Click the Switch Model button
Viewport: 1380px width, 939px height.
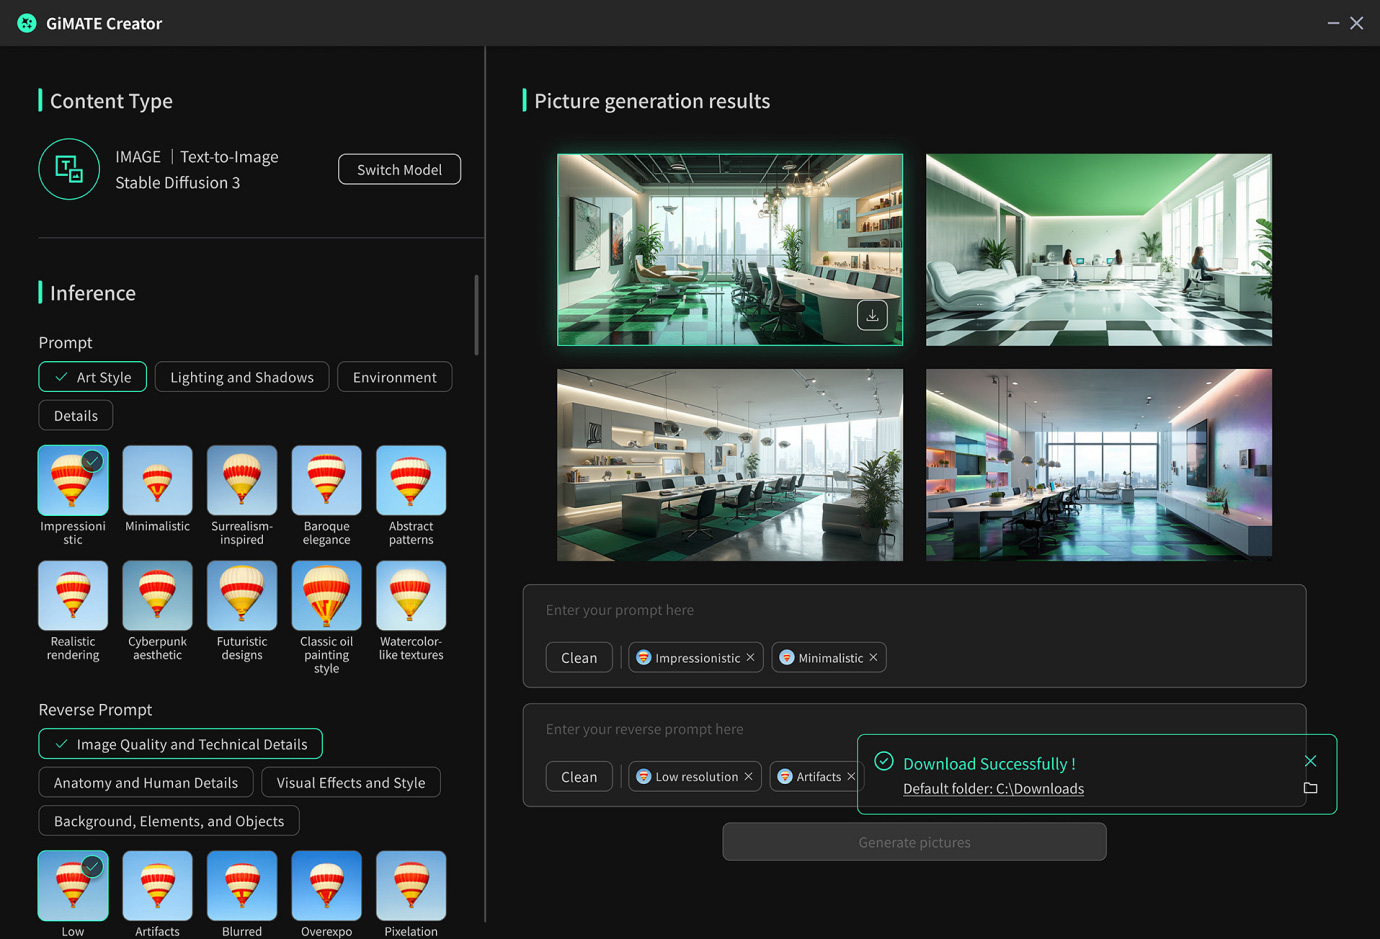coord(399,169)
